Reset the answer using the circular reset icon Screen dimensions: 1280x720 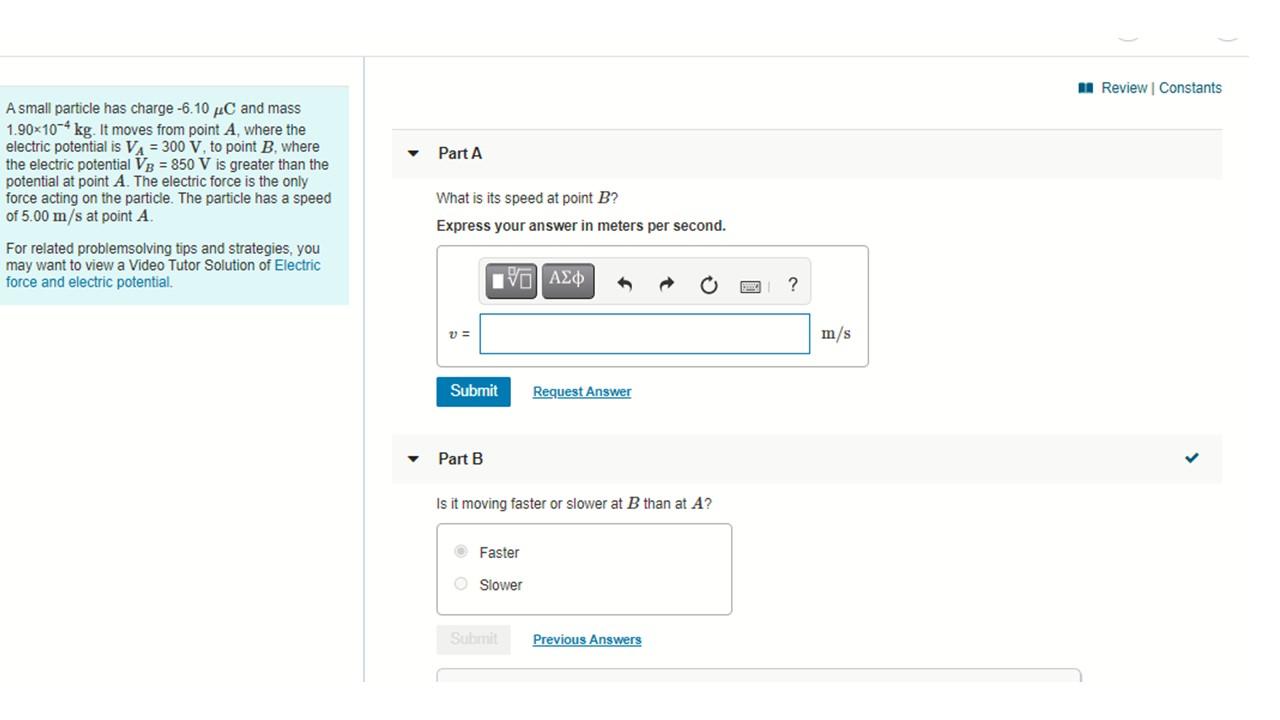pyautogui.click(x=709, y=284)
